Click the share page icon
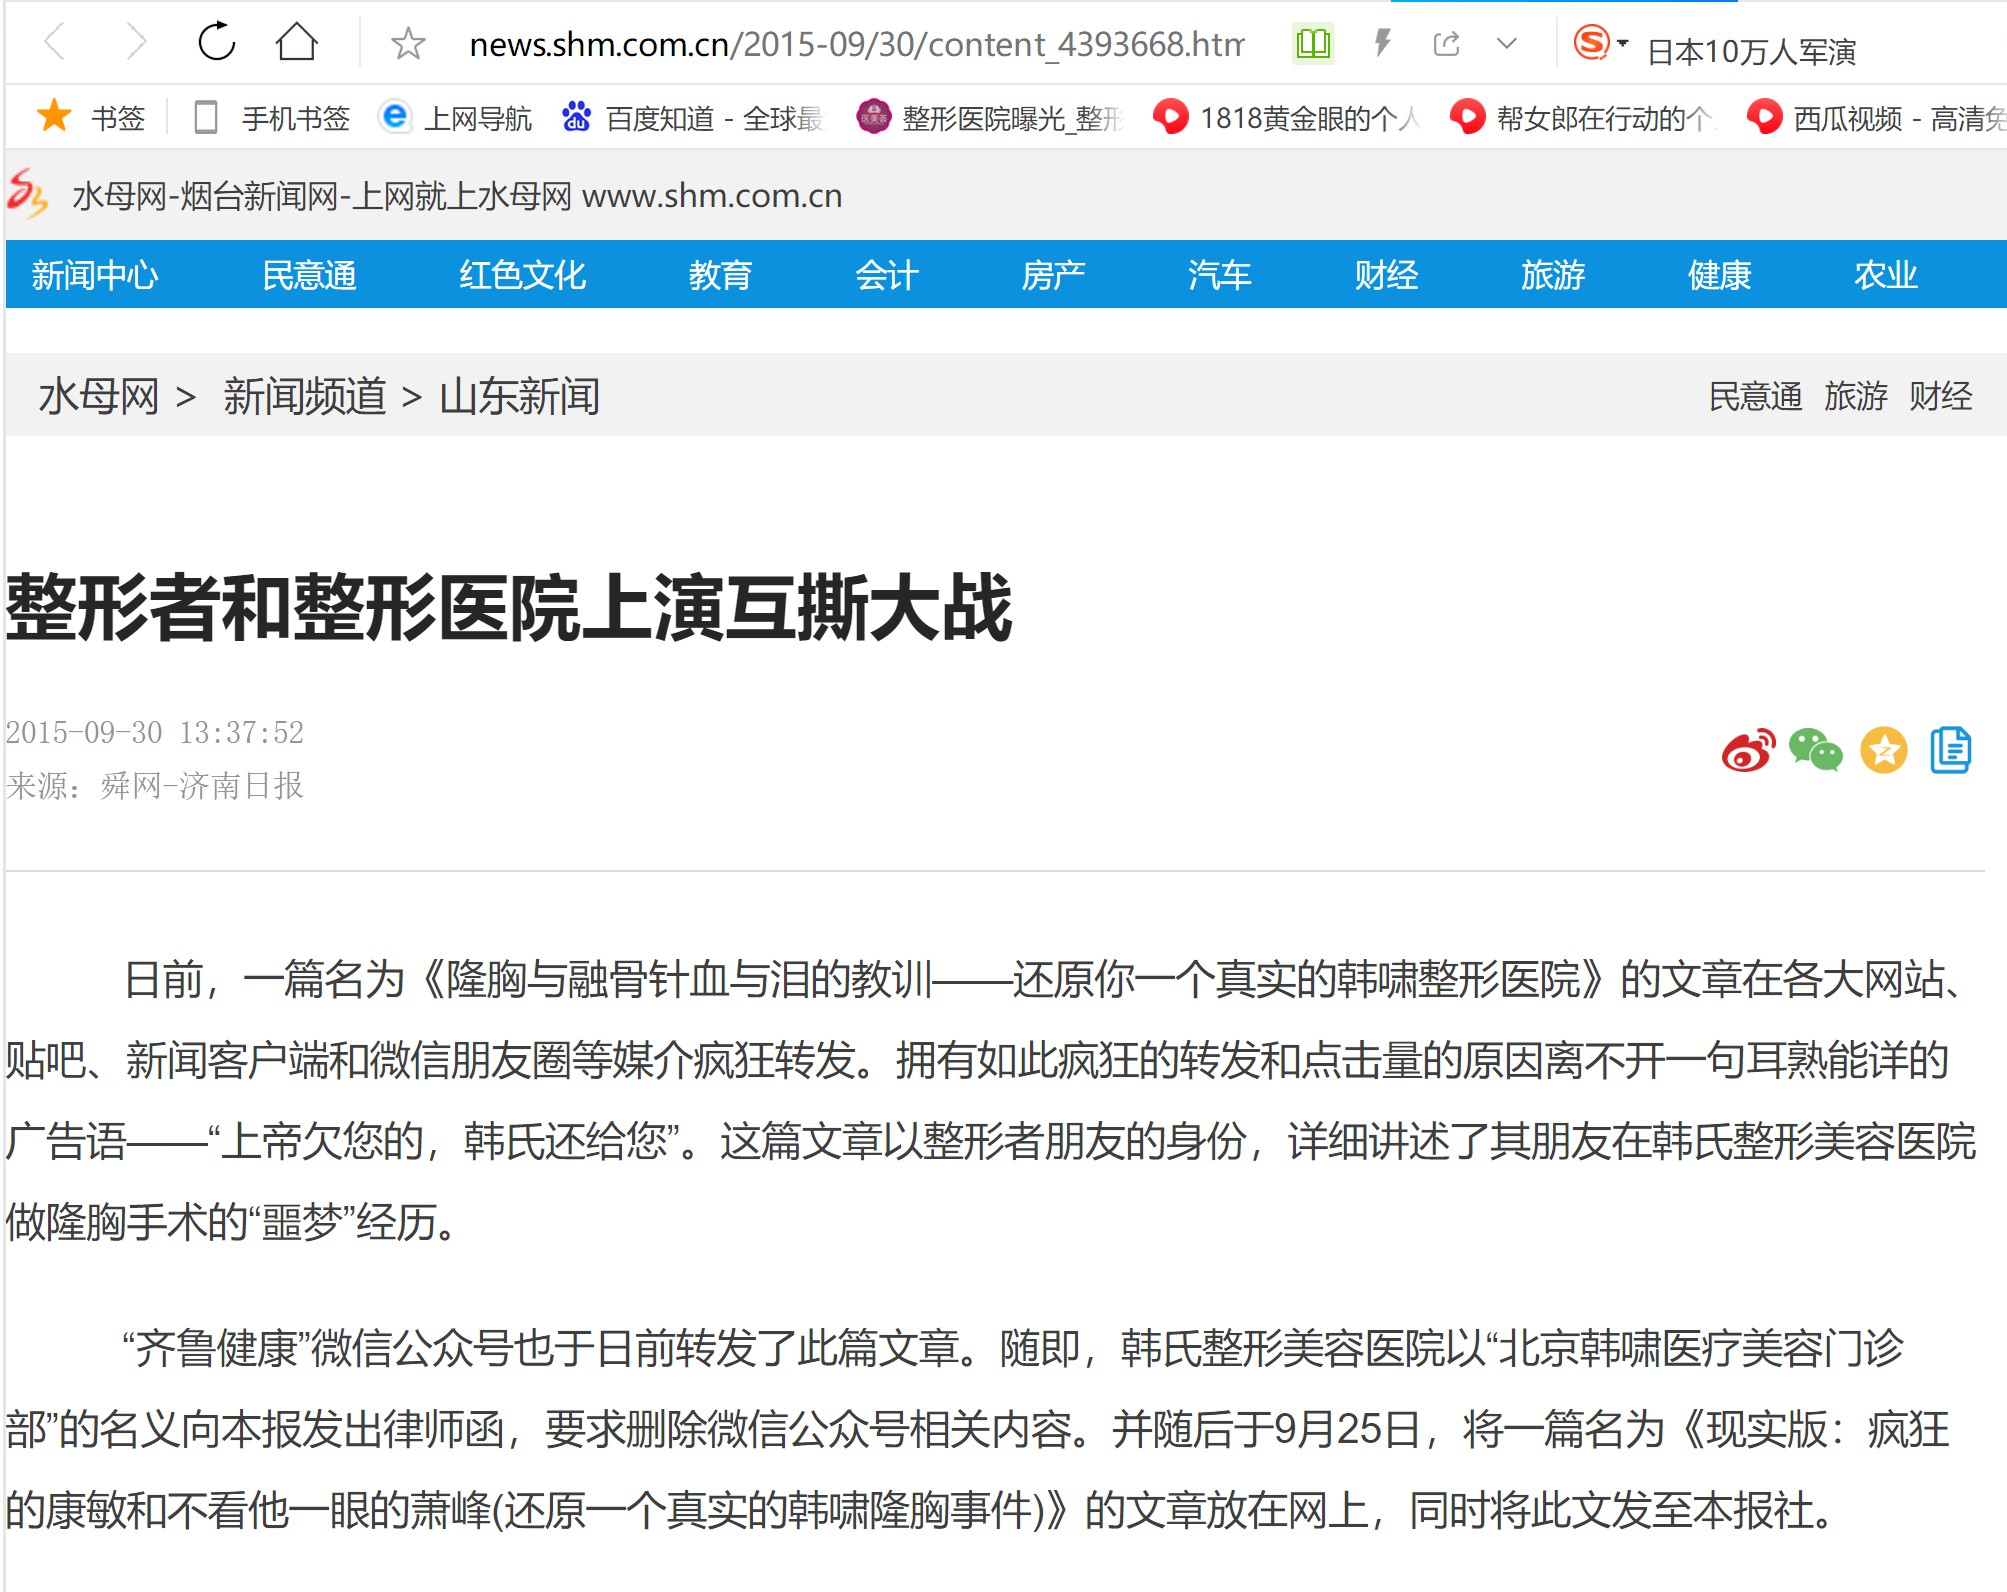Screen dimensions: 2007x1592 pos(1446,43)
